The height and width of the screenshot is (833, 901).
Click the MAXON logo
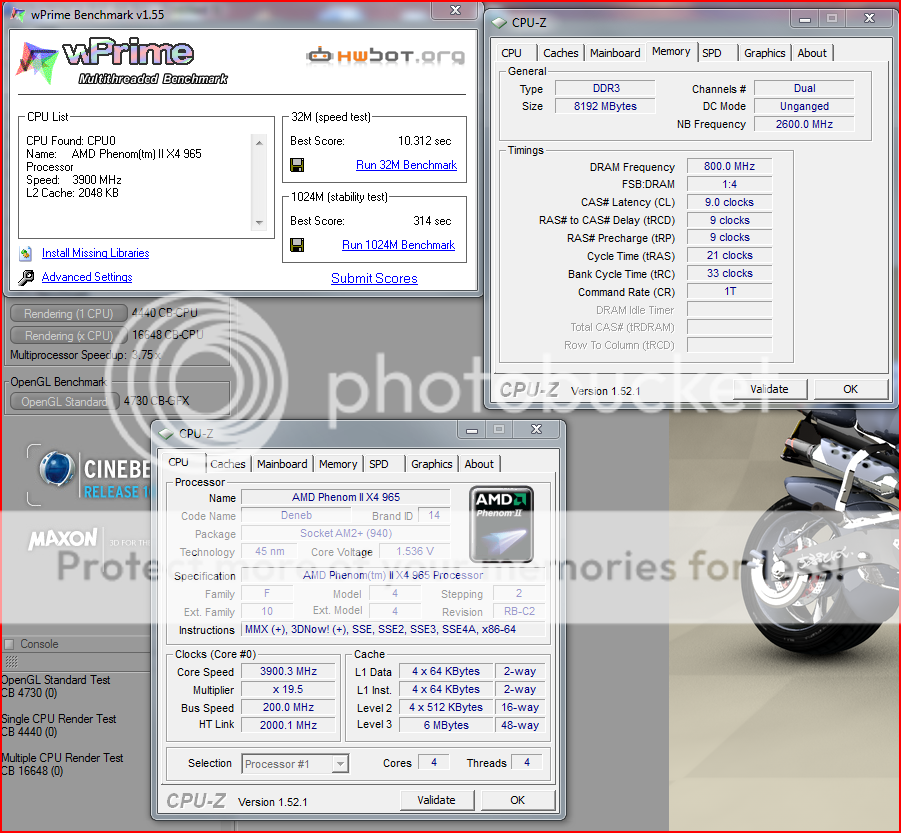click(x=63, y=539)
